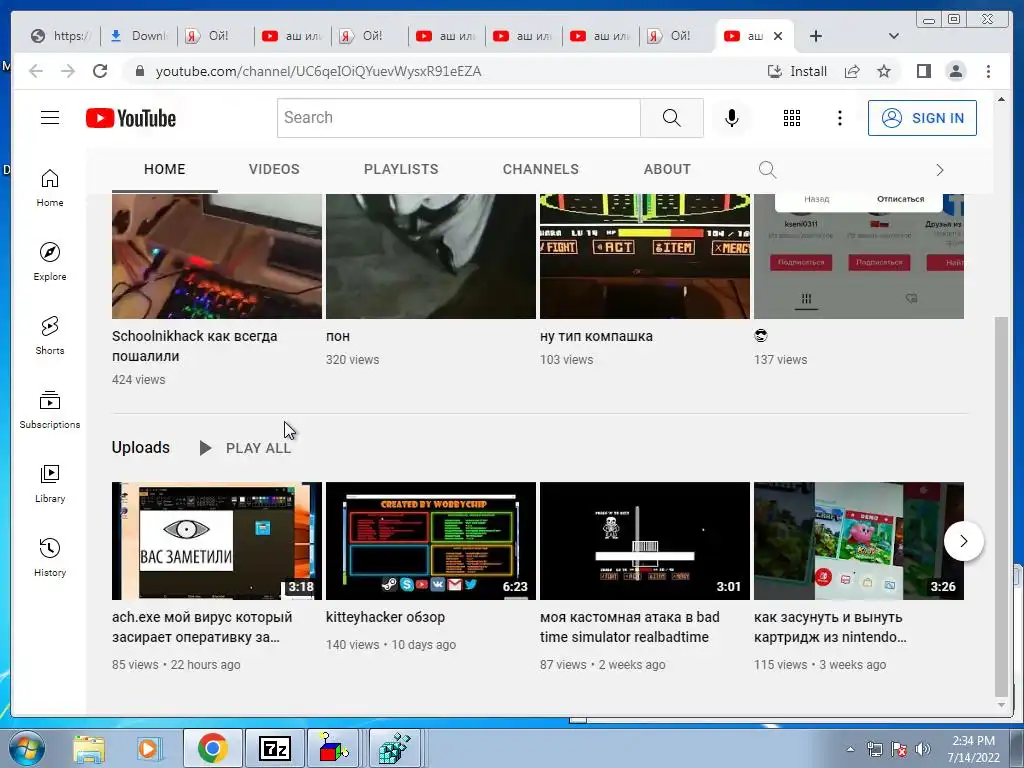Screen dimensions: 1024x768
Task: Click the clock showing 2:34 PM
Action: click(973, 741)
